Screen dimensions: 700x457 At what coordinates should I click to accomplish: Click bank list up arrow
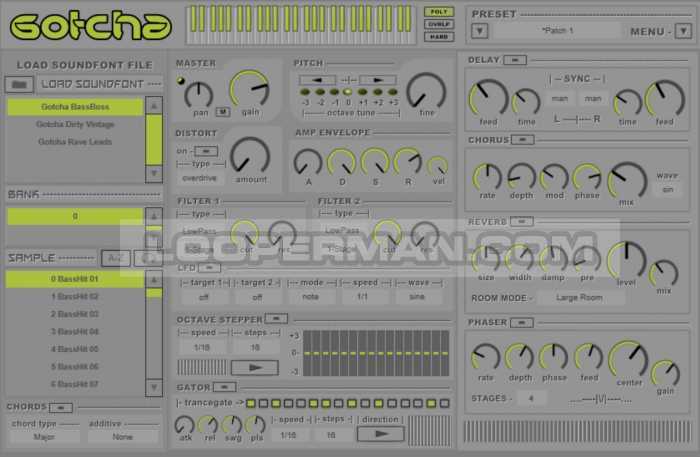pyautogui.click(x=154, y=215)
